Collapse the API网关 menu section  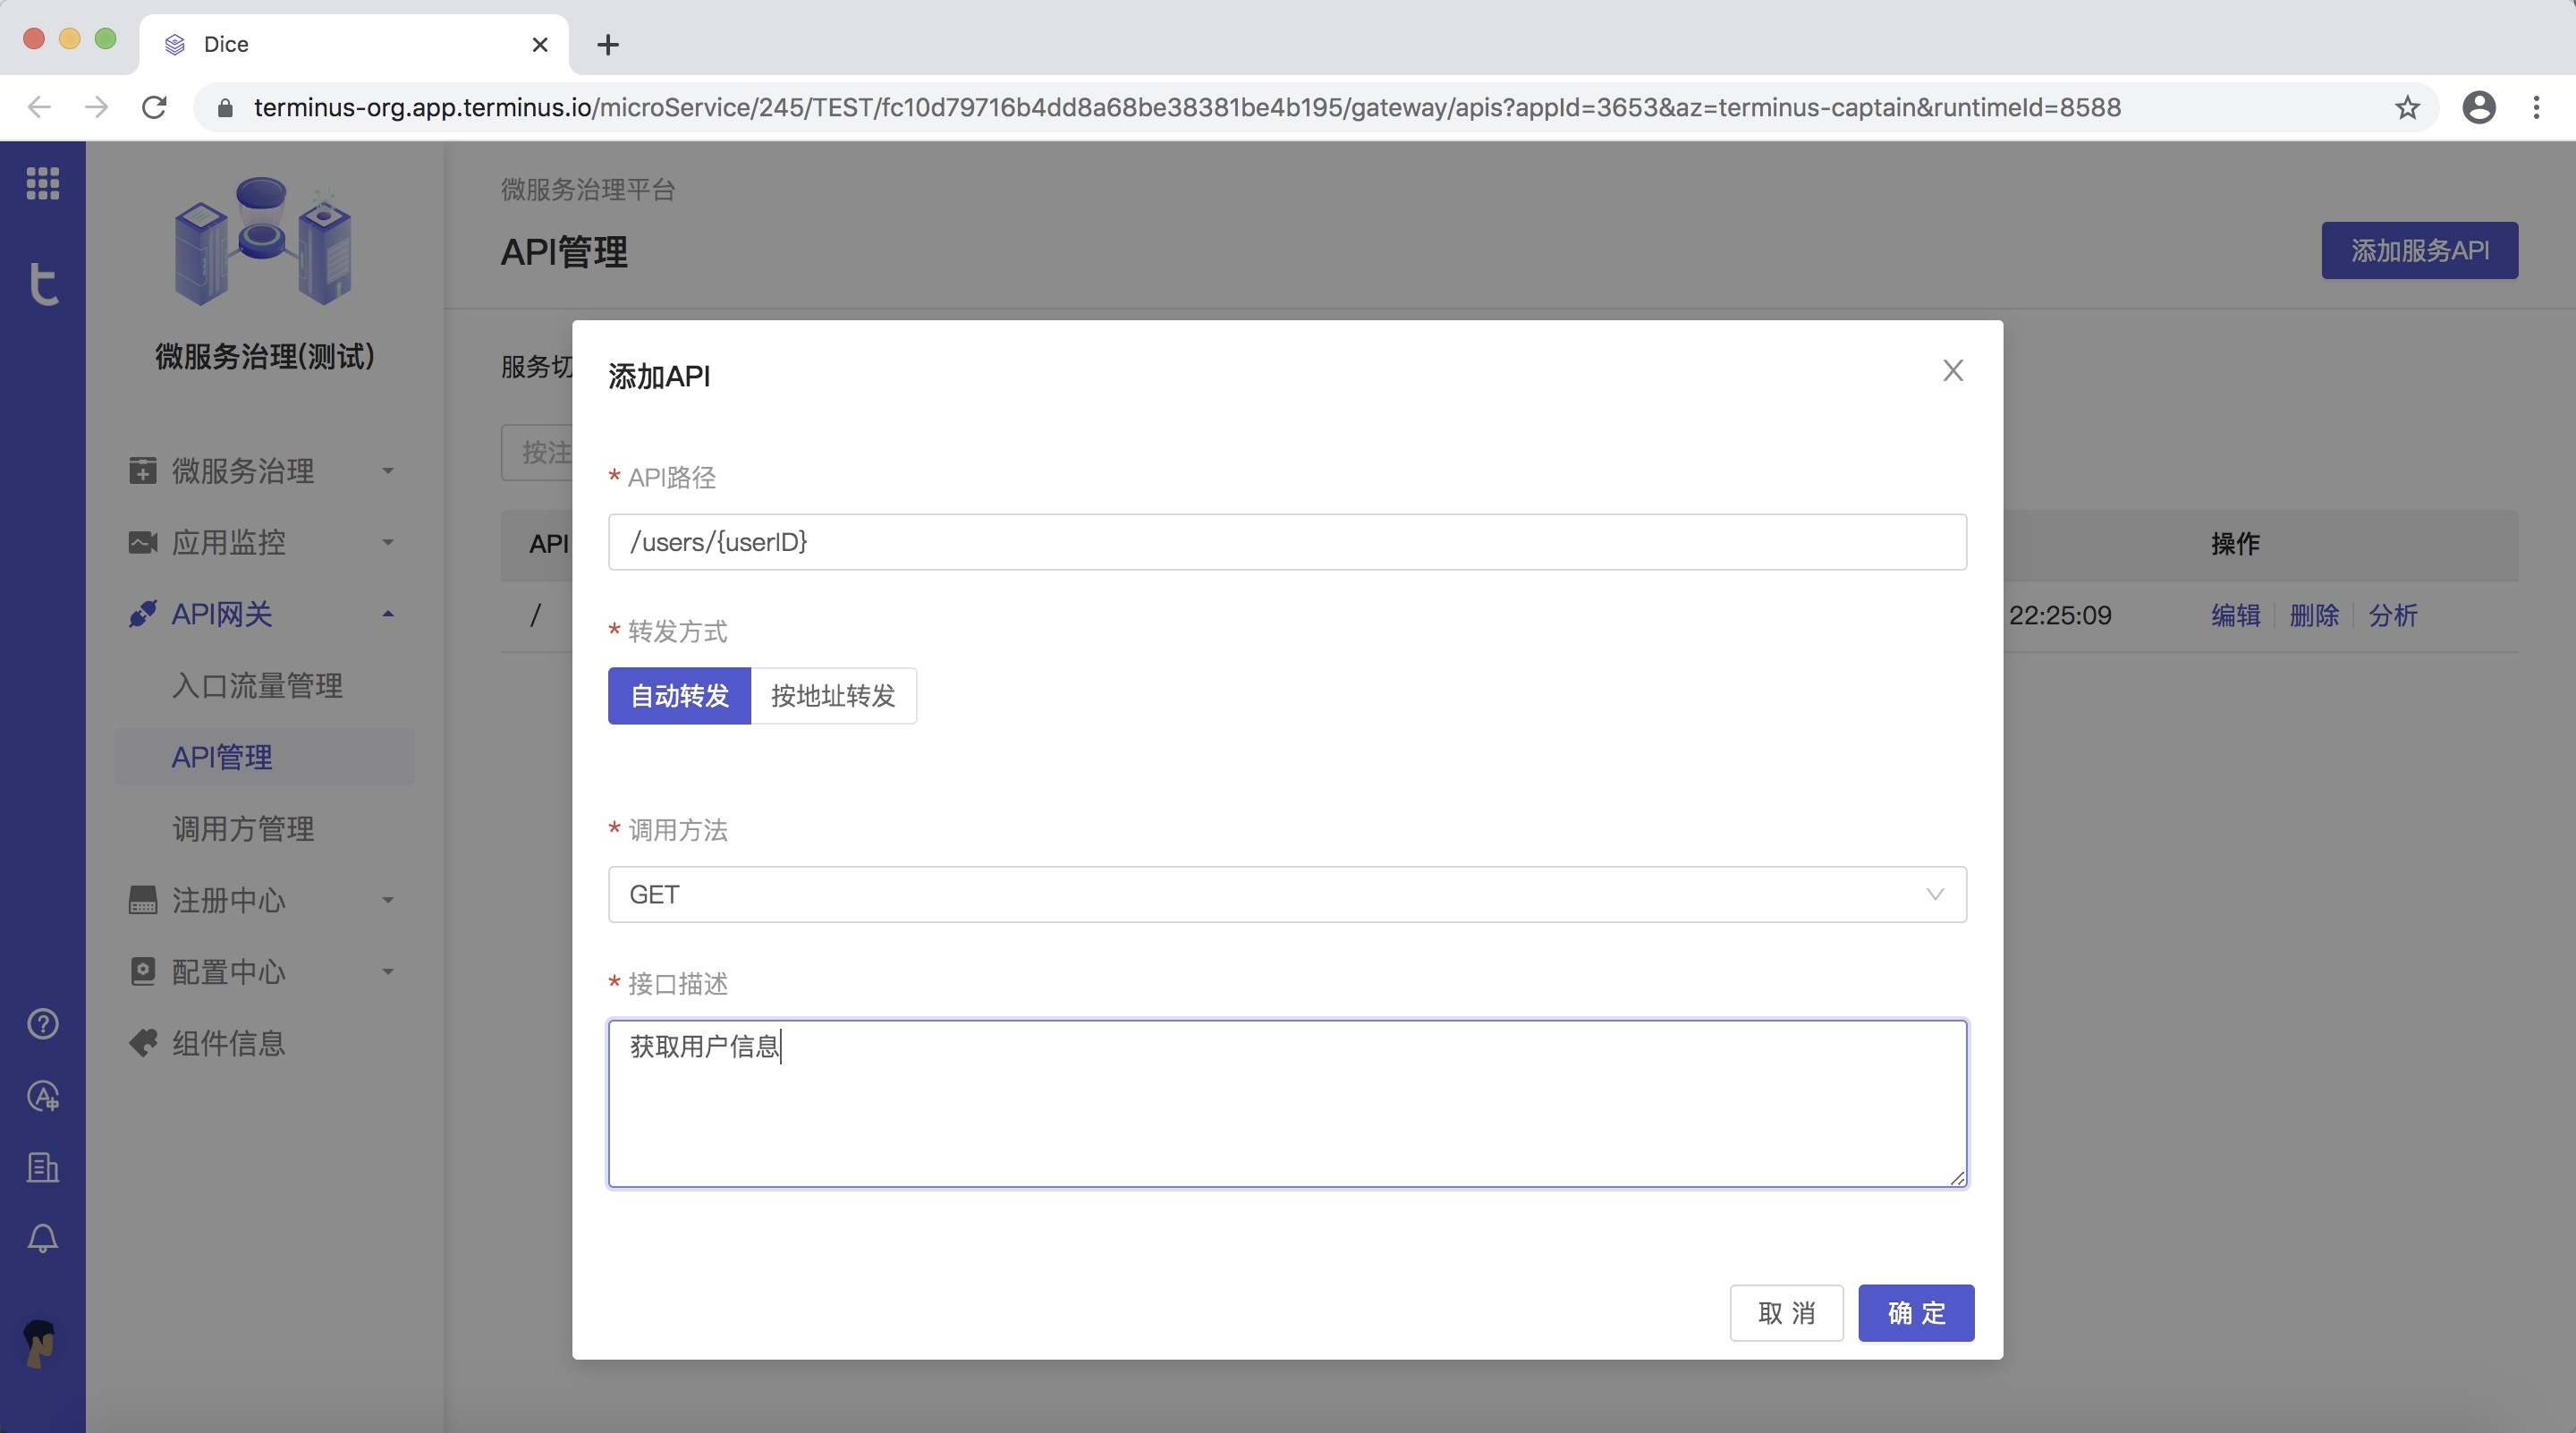click(x=389, y=613)
